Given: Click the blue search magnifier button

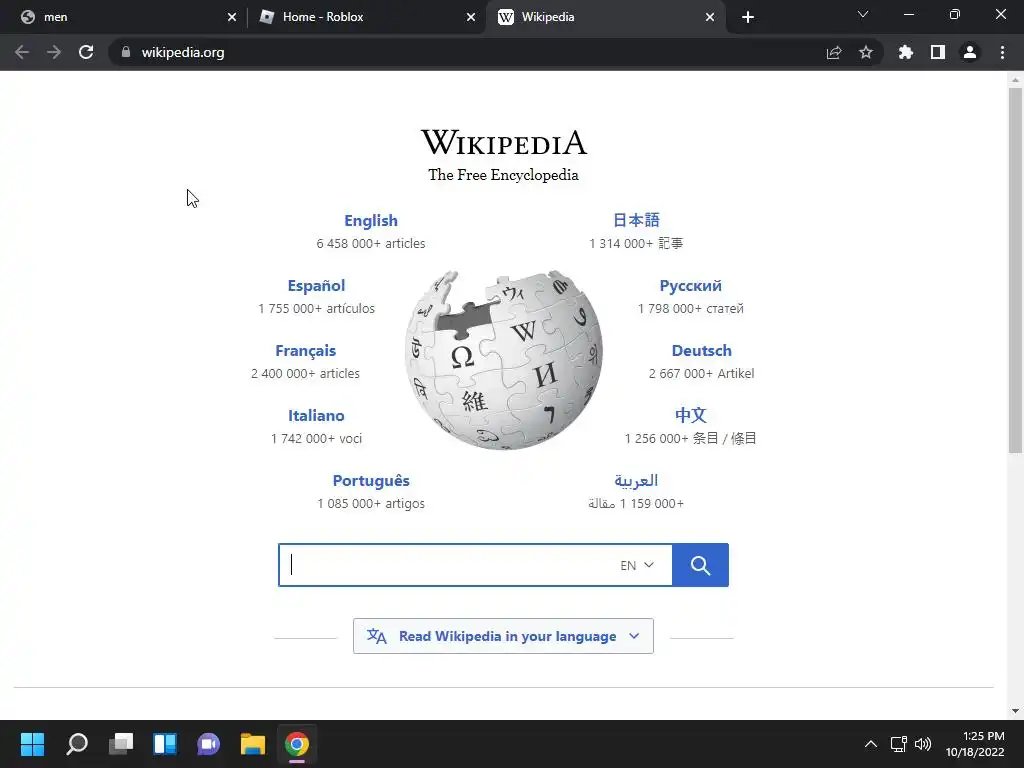Looking at the screenshot, I should [x=700, y=565].
